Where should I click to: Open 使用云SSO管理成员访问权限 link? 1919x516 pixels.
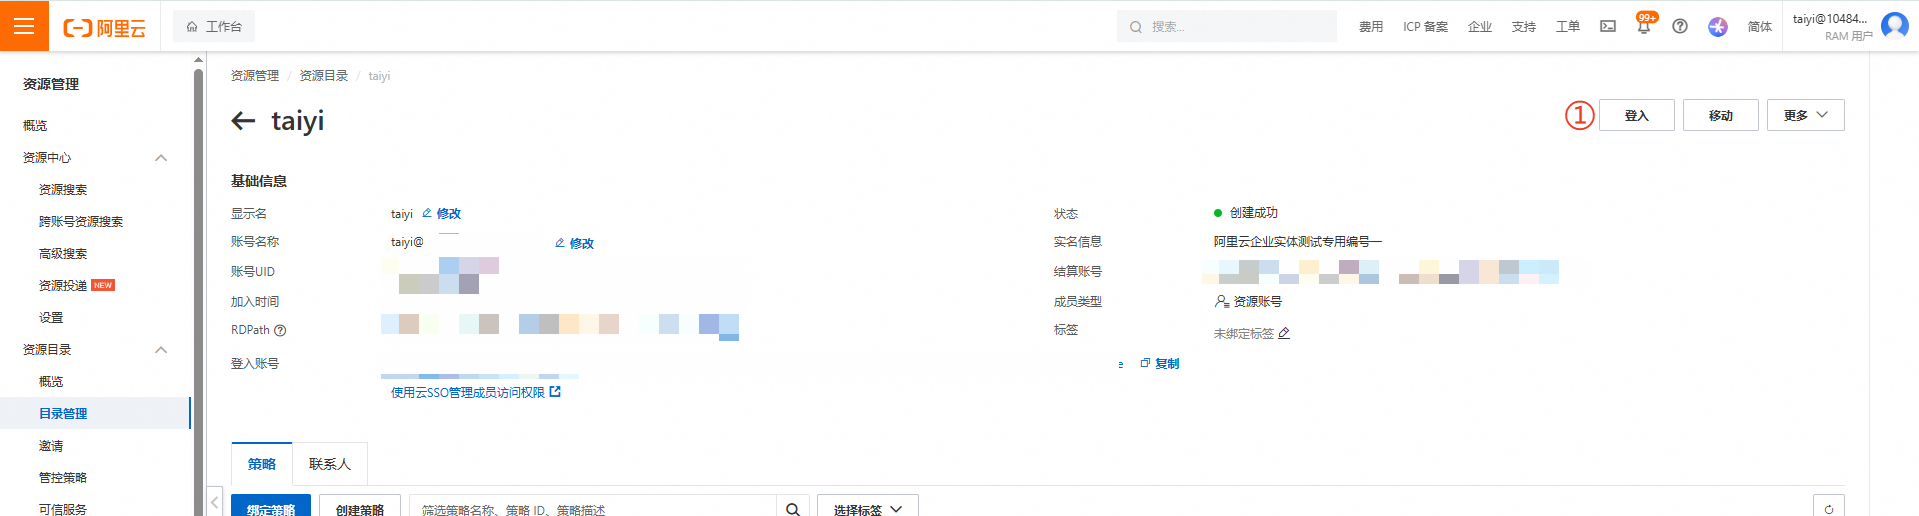click(x=476, y=392)
